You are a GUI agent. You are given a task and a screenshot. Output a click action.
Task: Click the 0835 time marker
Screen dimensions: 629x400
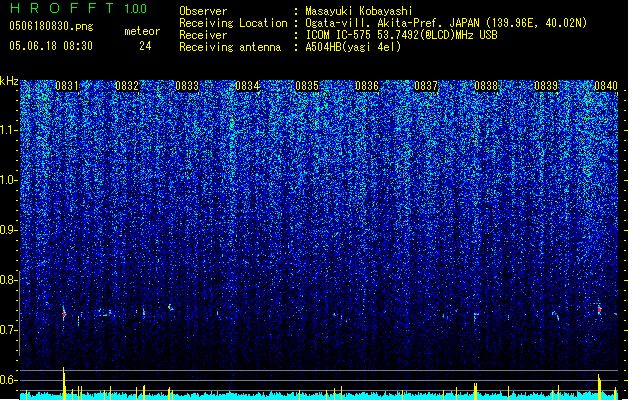(307, 86)
